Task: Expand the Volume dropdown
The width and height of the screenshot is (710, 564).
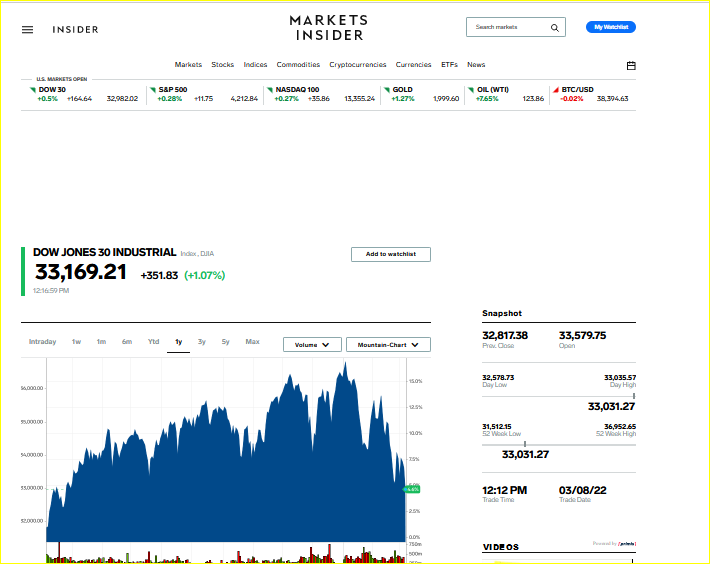Action: click(x=312, y=345)
